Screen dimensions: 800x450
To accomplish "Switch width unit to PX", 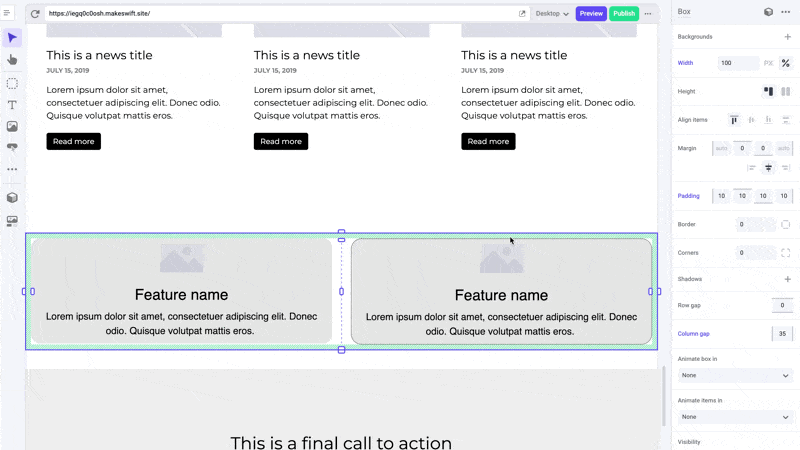I will 768,63.
